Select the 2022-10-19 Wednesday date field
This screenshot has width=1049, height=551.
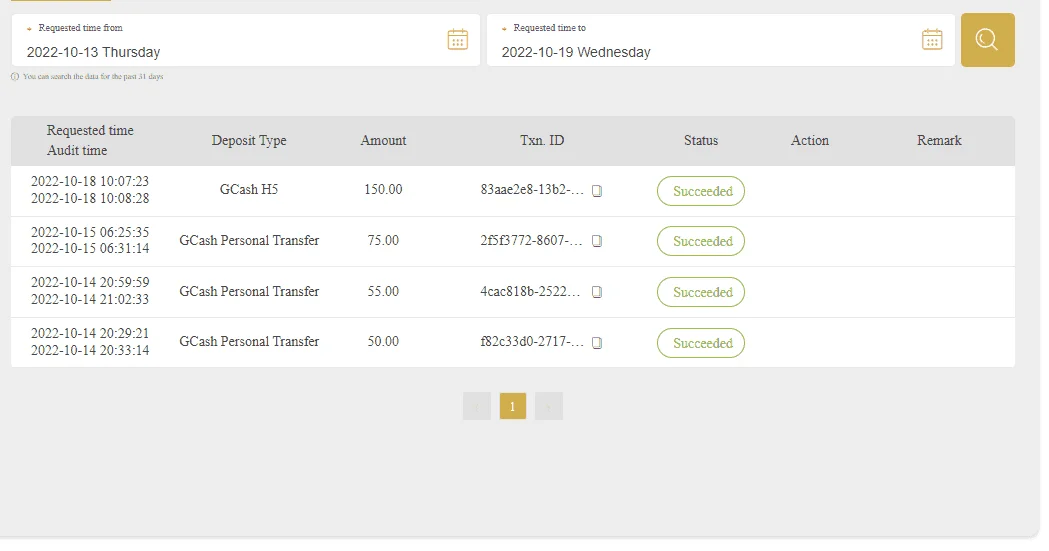tap(721, 40)
